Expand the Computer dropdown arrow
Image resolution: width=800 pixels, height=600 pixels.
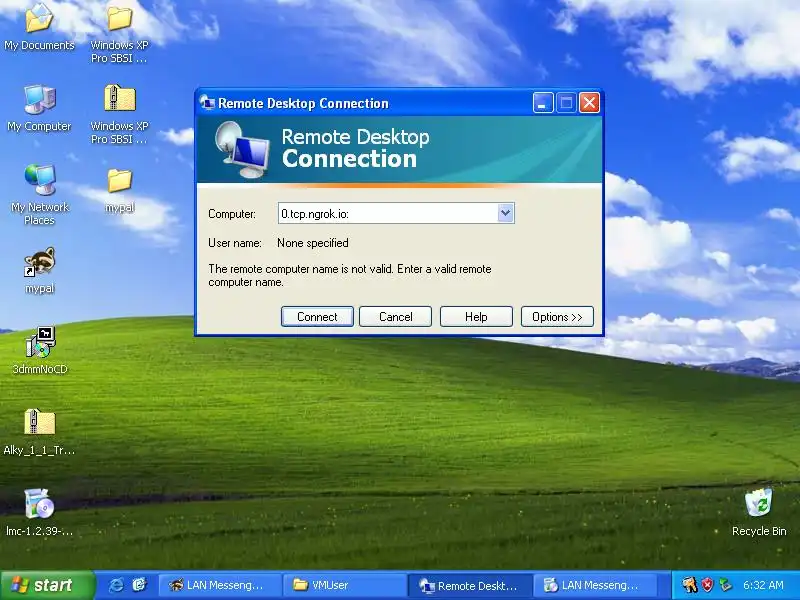505,213
